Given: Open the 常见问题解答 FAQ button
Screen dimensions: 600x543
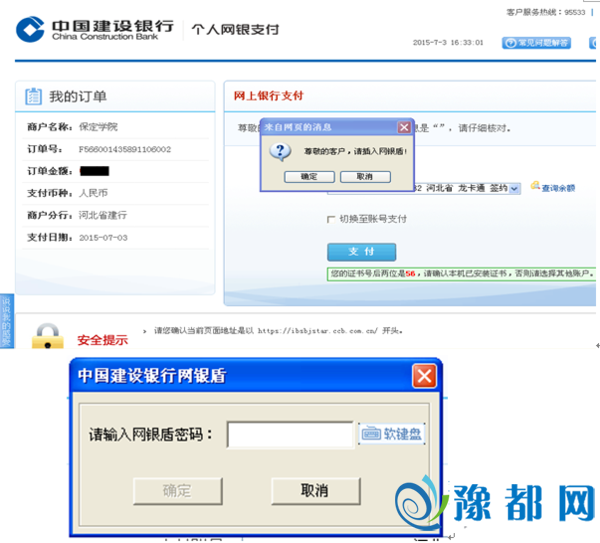Looking at the screenshot, I should tap(536, 43).
